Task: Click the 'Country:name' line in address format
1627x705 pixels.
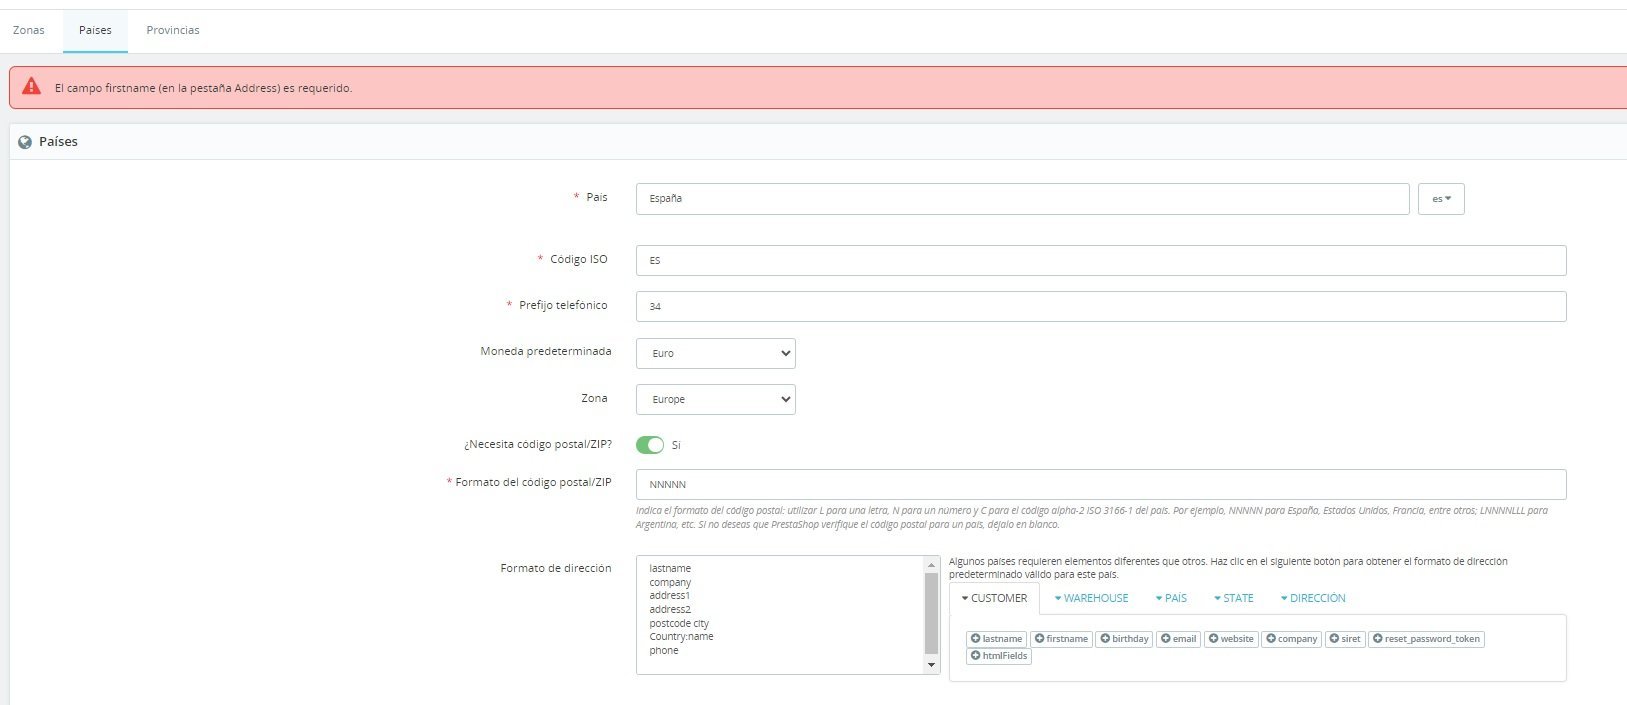Action: pyautogui.click(x=681, y=636)
